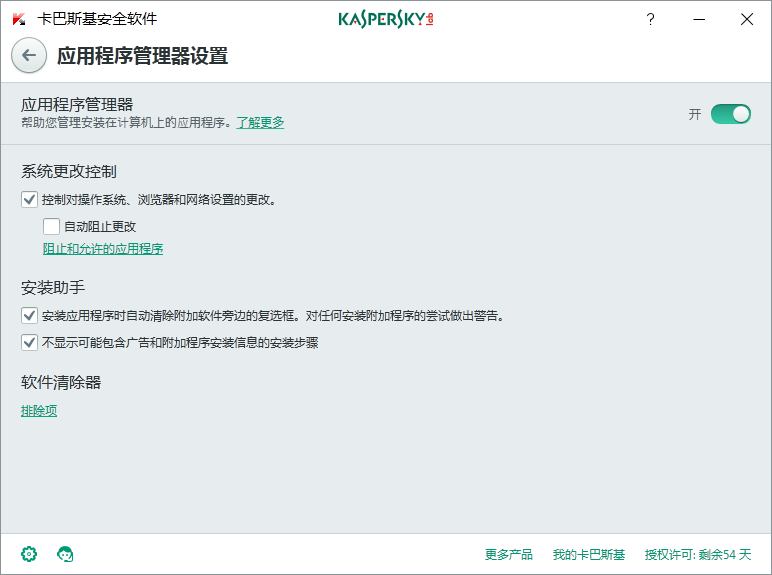Uncheck 安装应用程序时自动清除附加软件 option
Image resolution: width=772 pixels, height=575 pixels.
click(29, 315)
